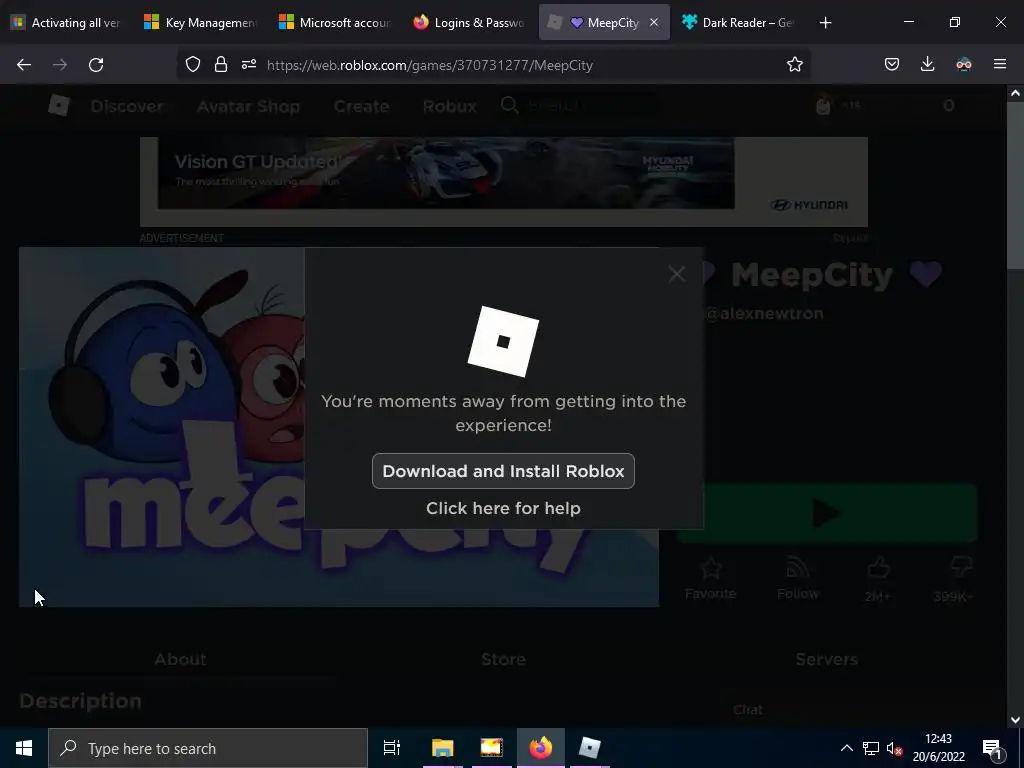Click the page scrollbar down arrow
The height and width of the screenshot is (768, 1024).
1015,720
